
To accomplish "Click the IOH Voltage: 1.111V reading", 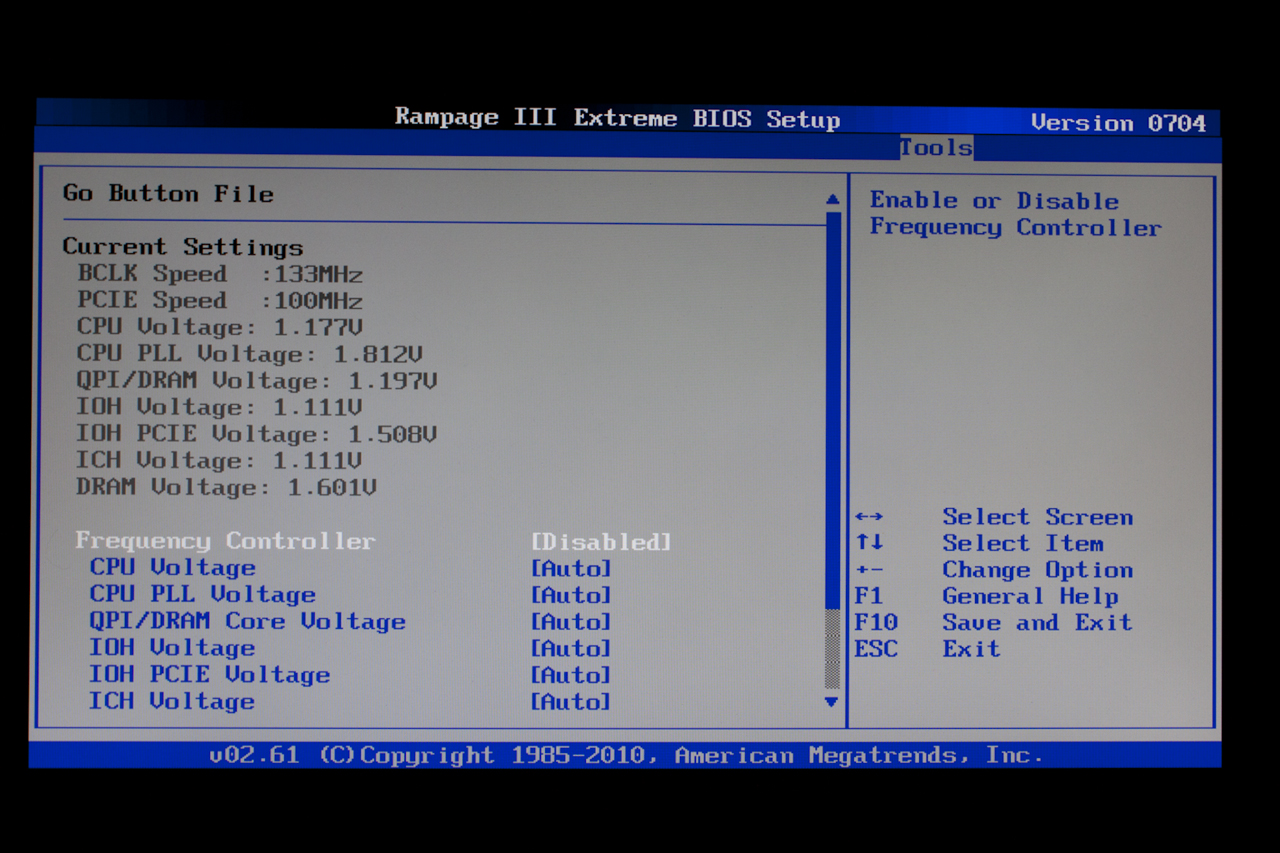I will [220, 407].
